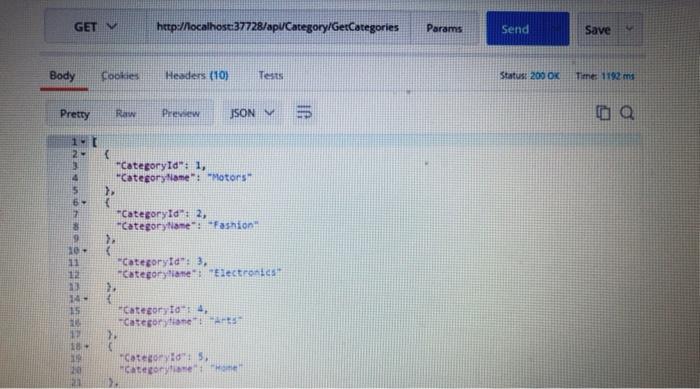Click the "Arts" value
The width and height of the screenshot is (700, 389).
click(x=226, y=321)
